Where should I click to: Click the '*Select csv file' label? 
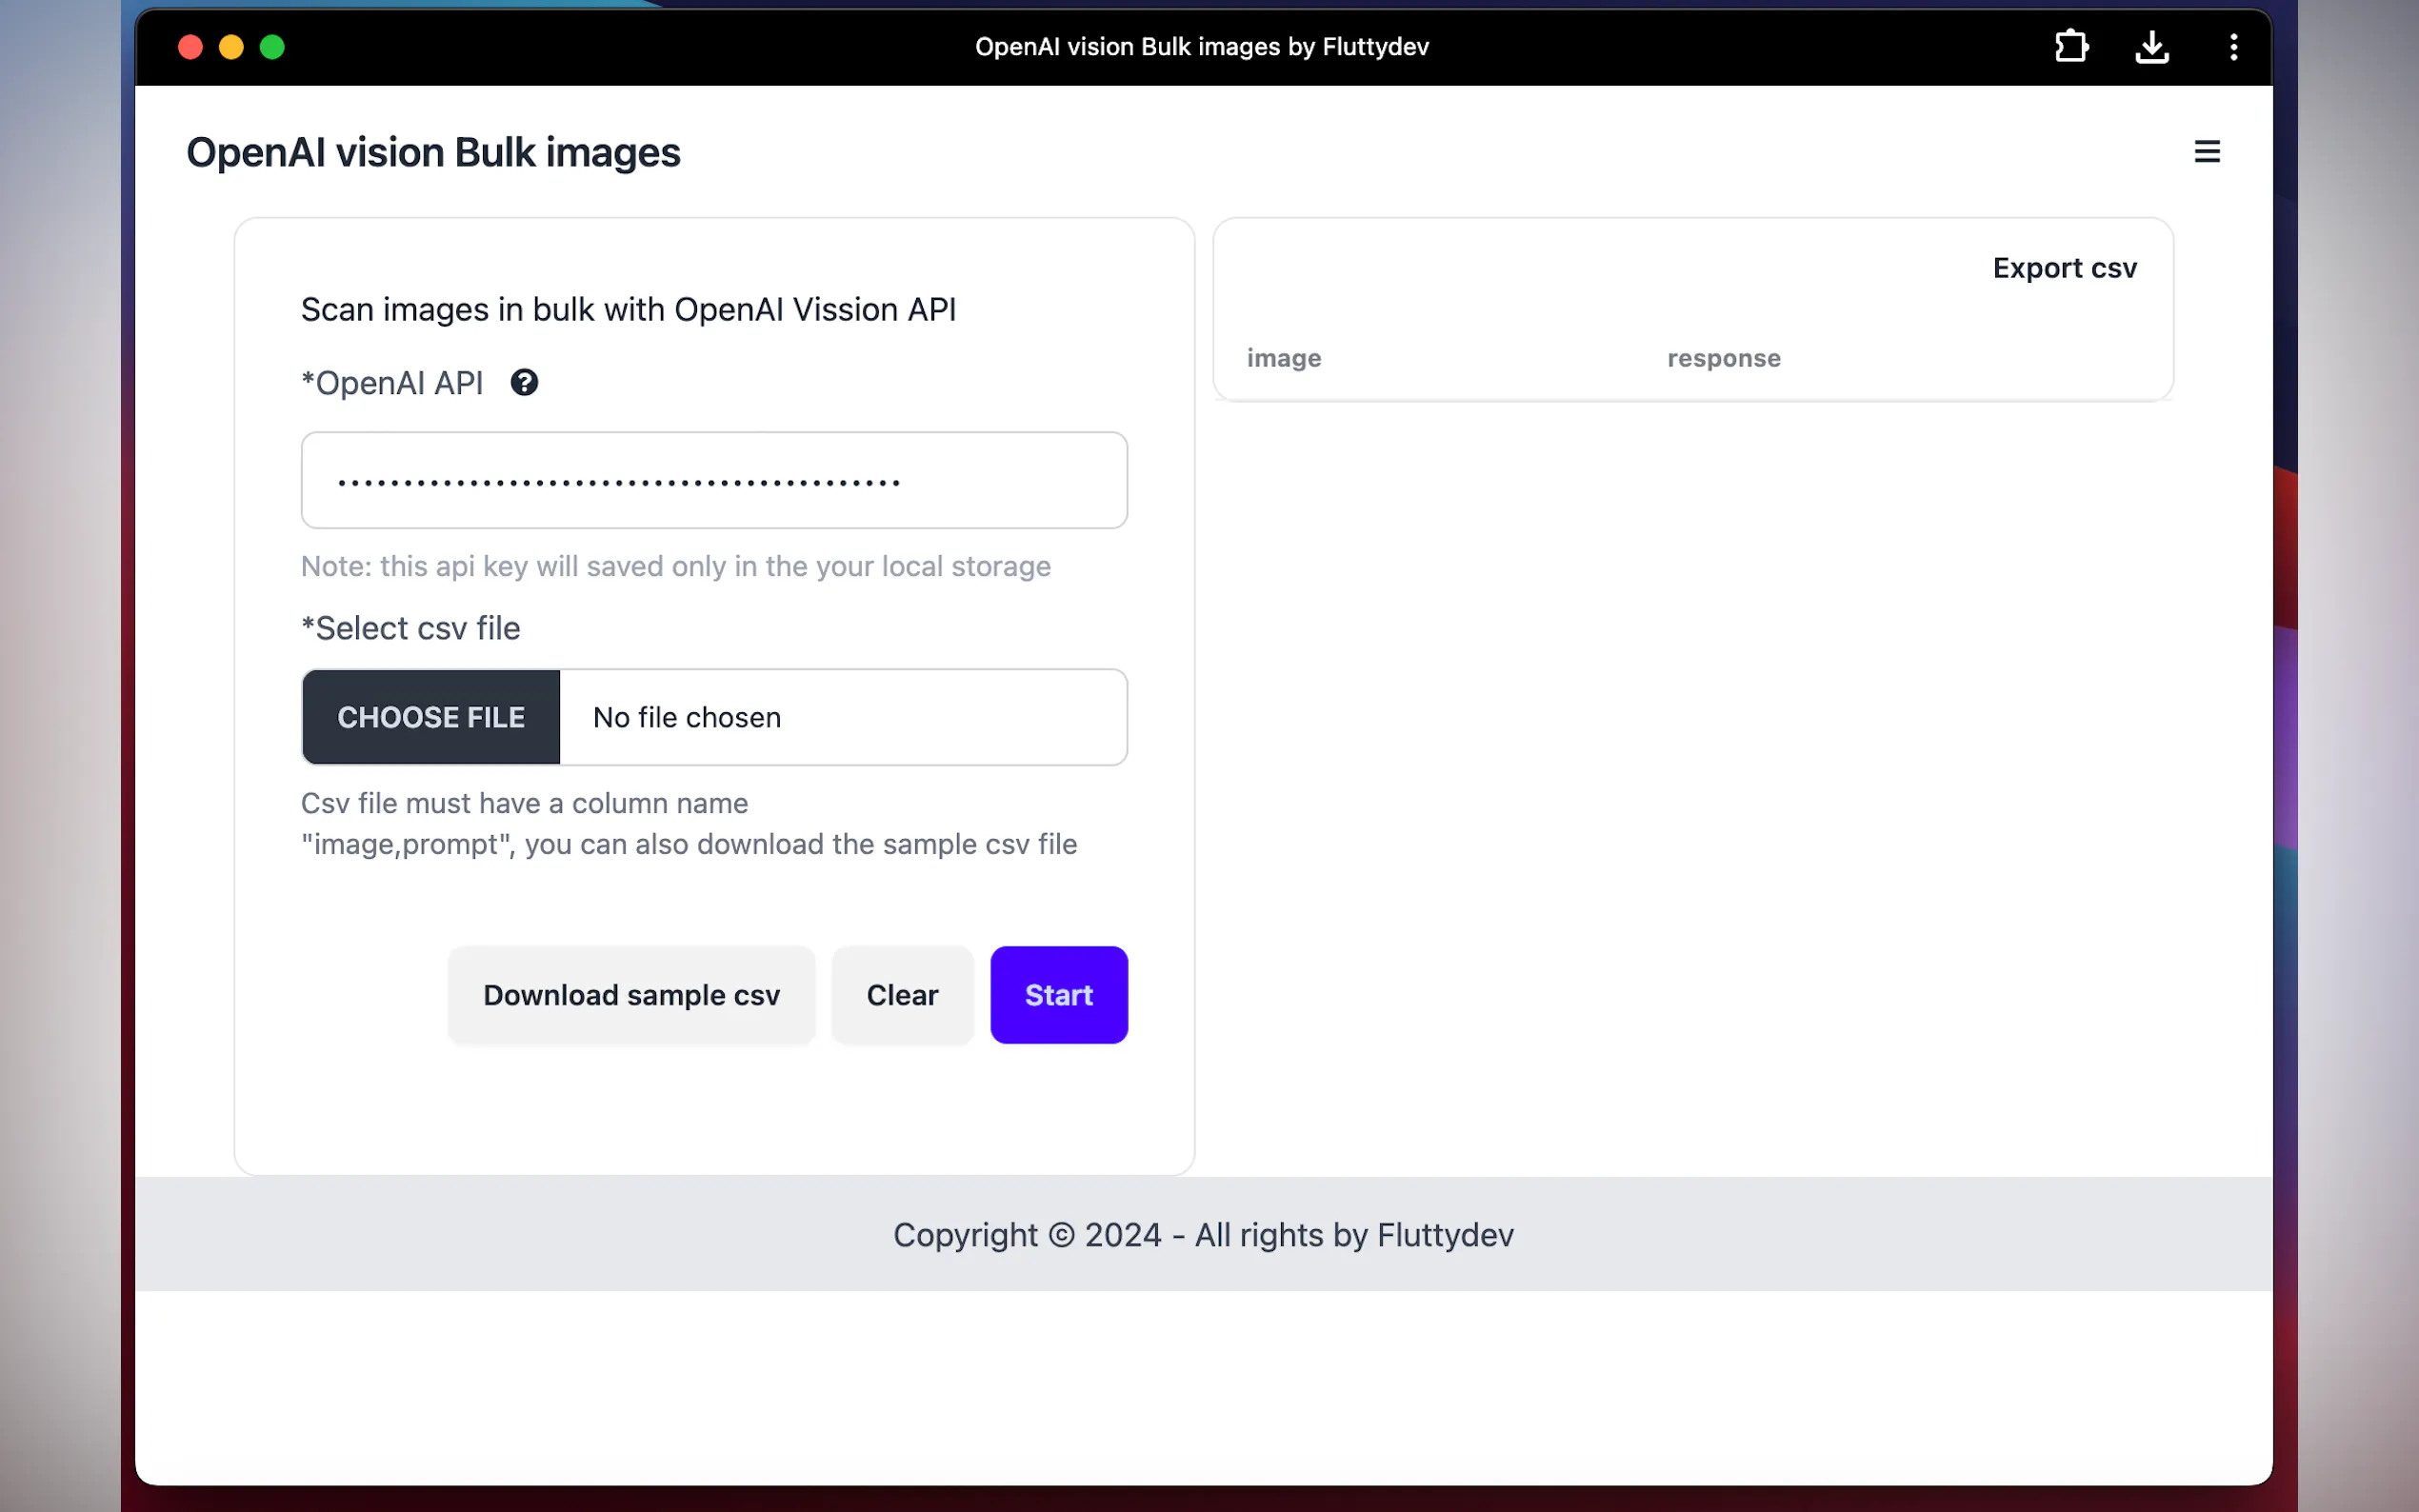tap(411, 628)
